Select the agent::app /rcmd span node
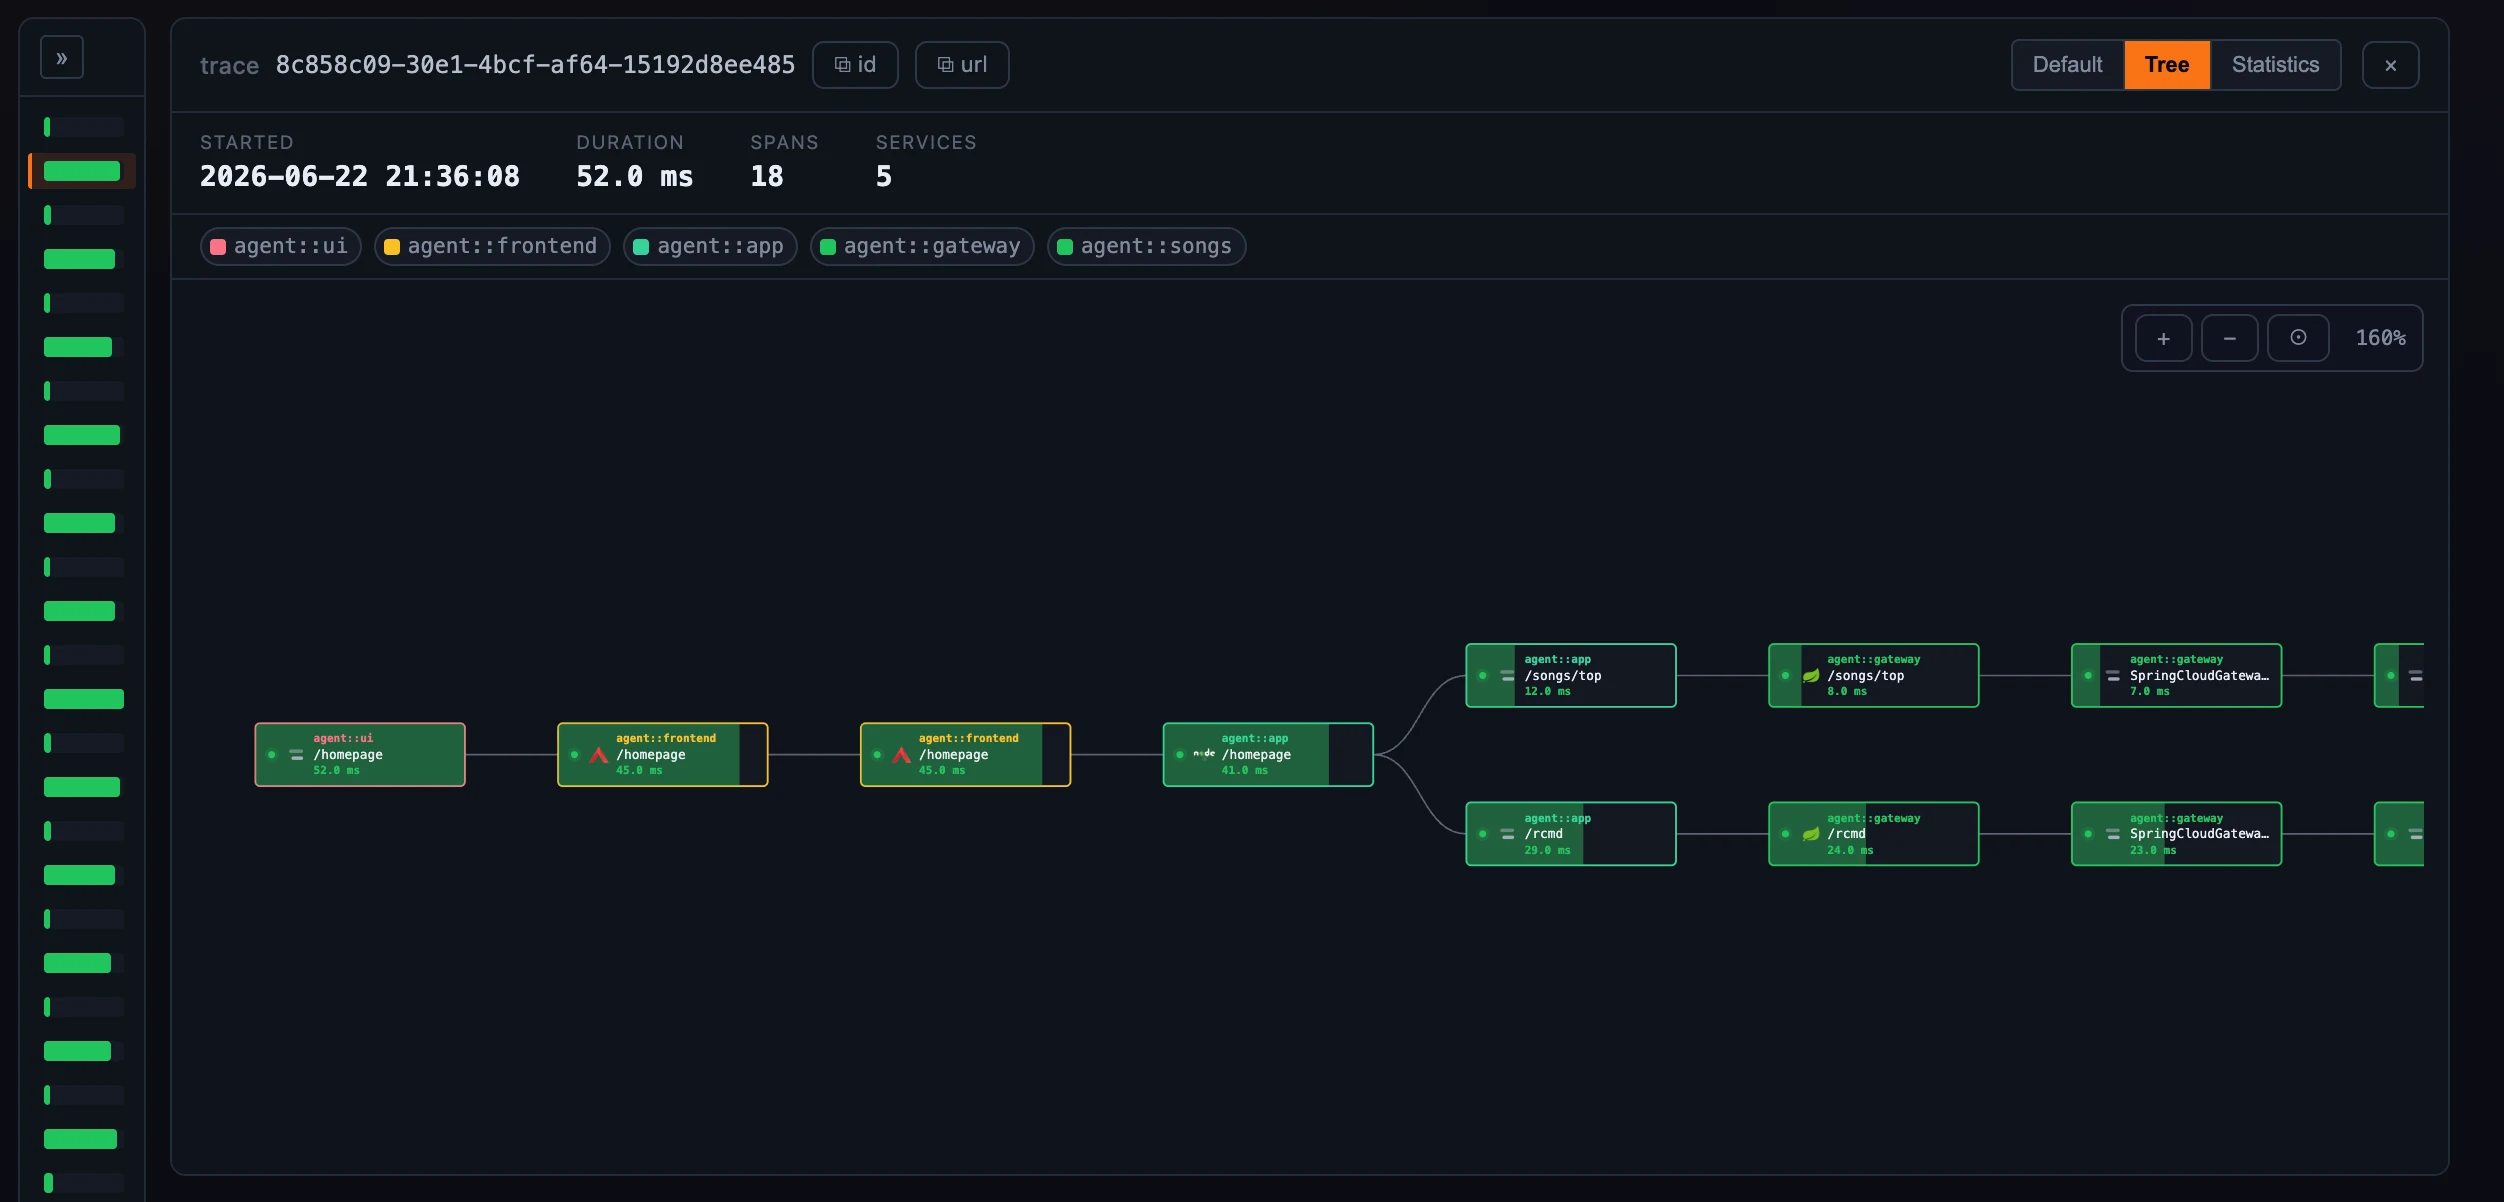Screen dimensions: 2504x1202 (1571, 834)
